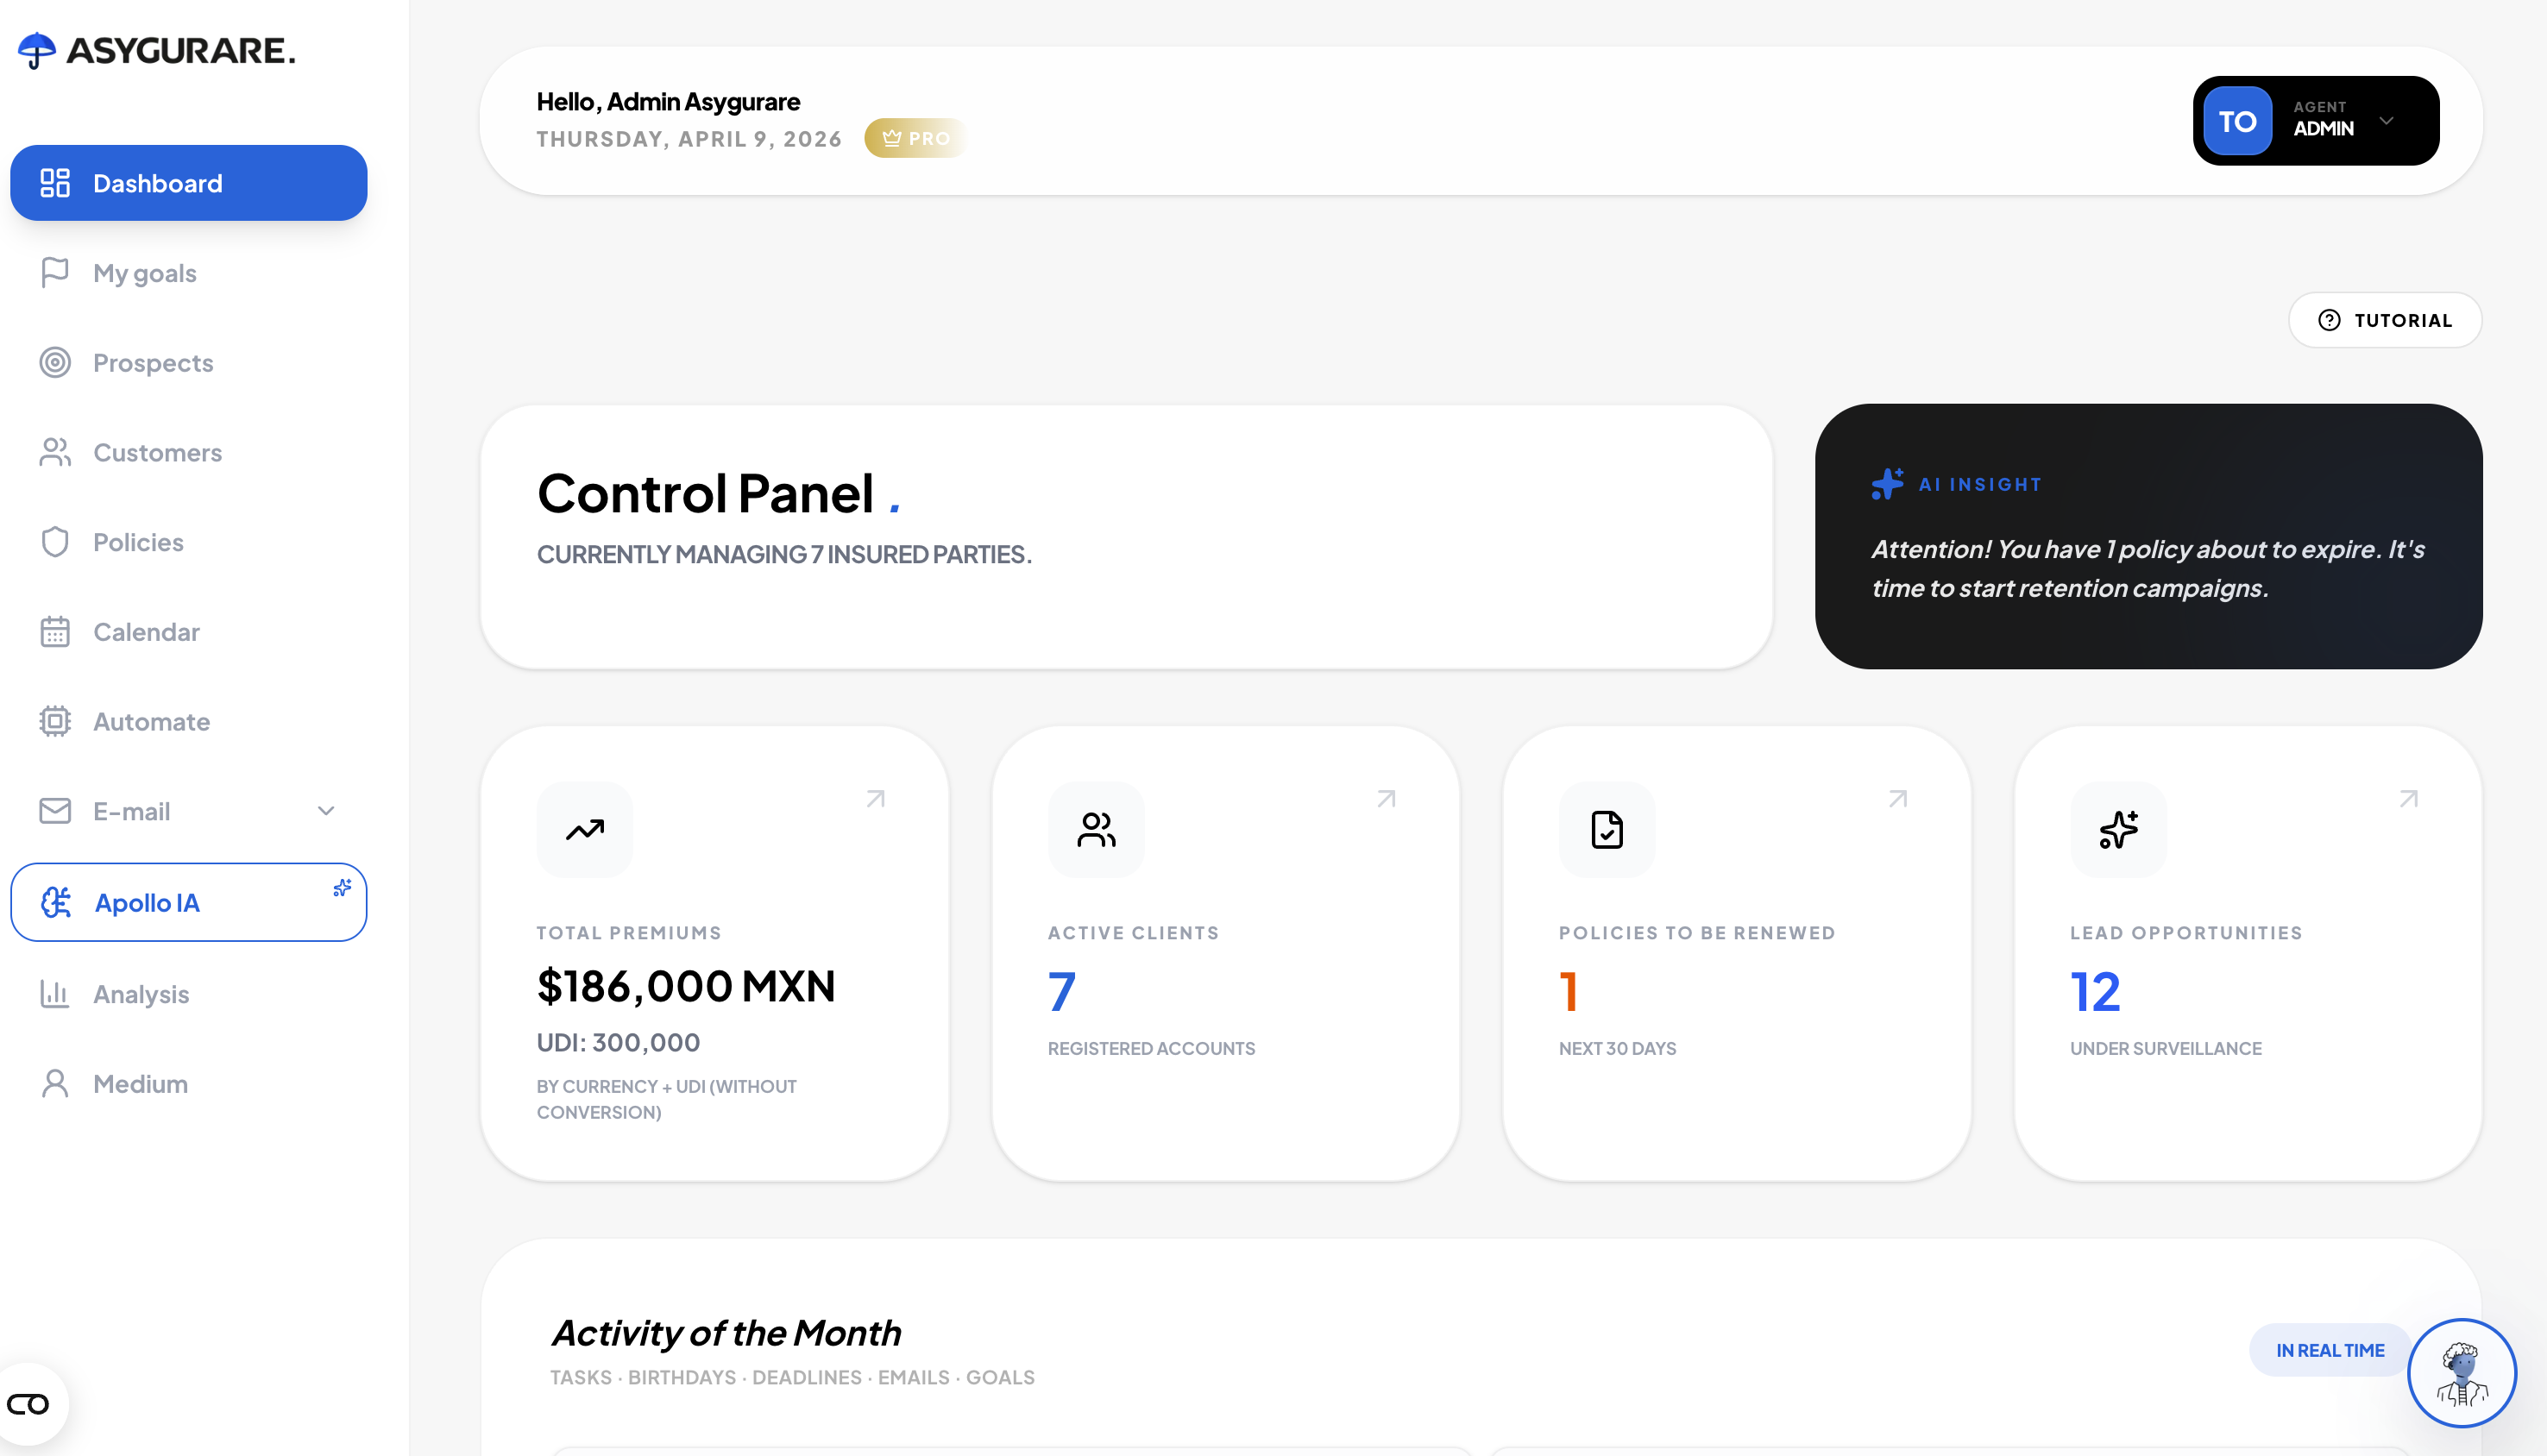Click the AI Insight expiring policy card

click(2147, 569)
